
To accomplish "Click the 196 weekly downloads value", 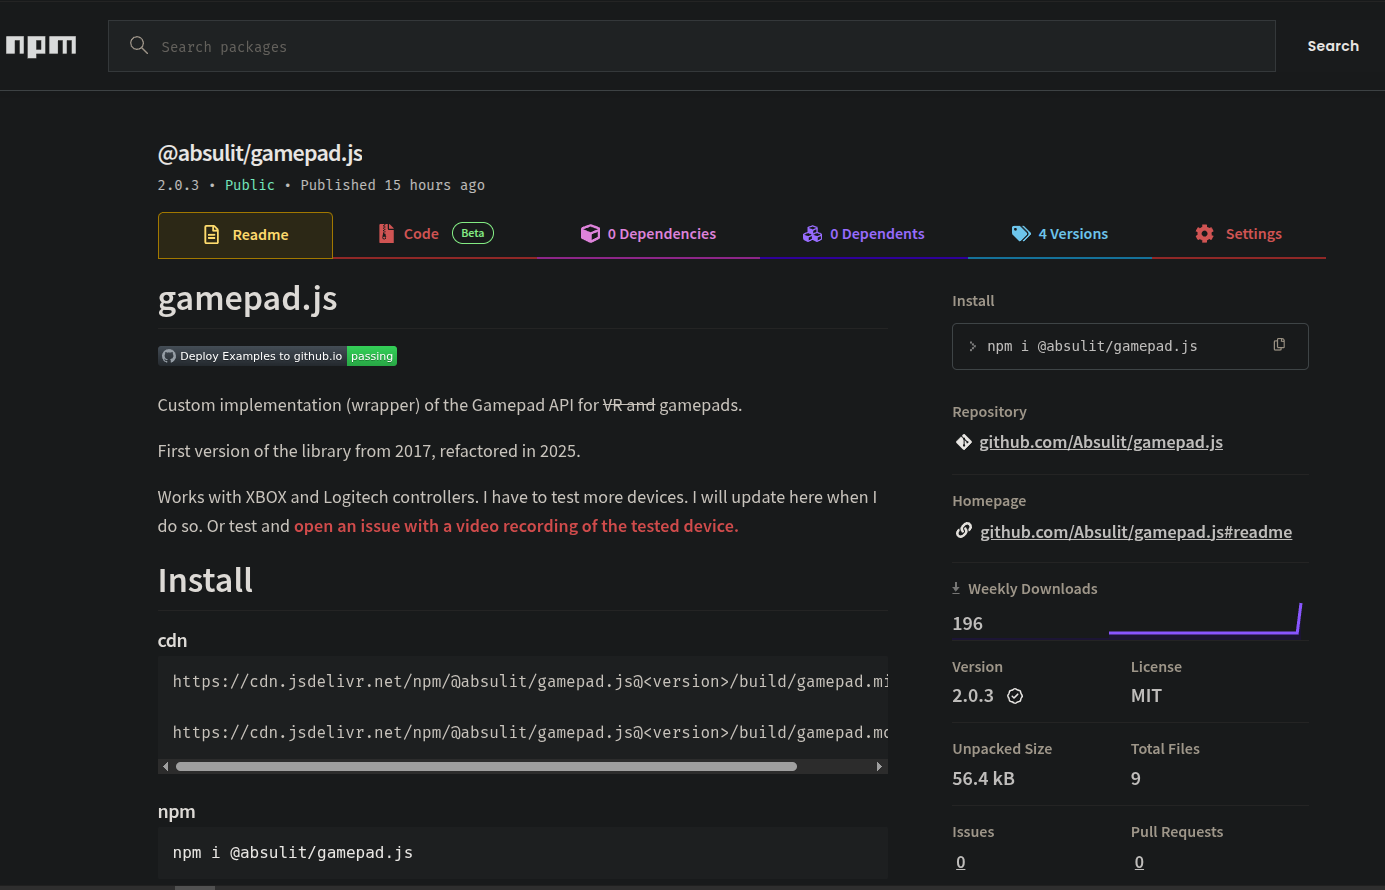I will click(967, 624).
